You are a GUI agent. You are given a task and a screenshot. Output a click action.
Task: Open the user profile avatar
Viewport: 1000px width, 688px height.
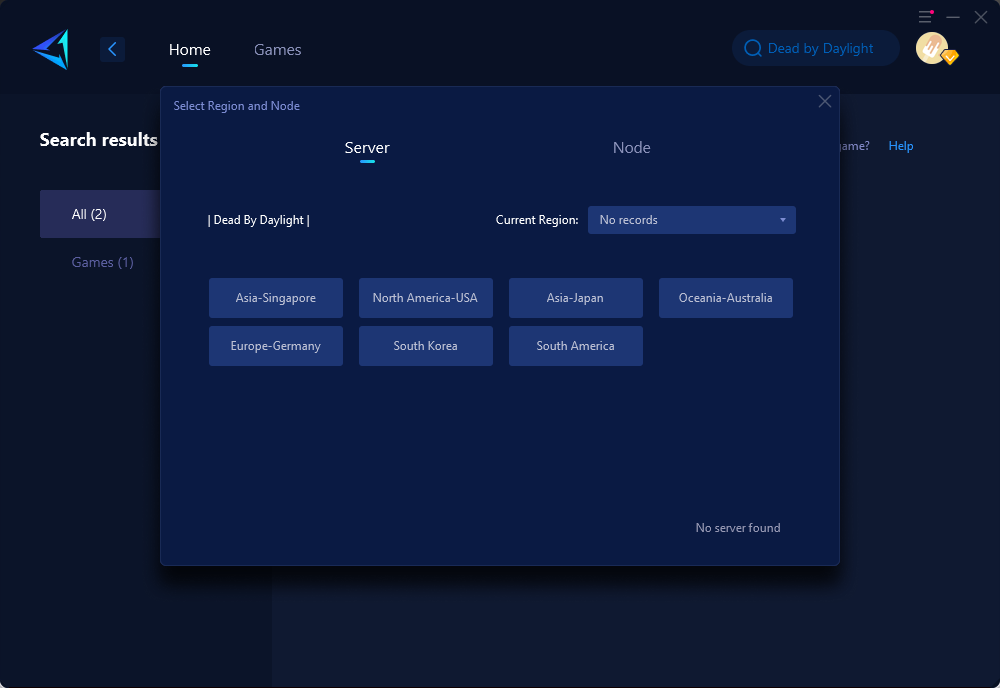point(932,48)
